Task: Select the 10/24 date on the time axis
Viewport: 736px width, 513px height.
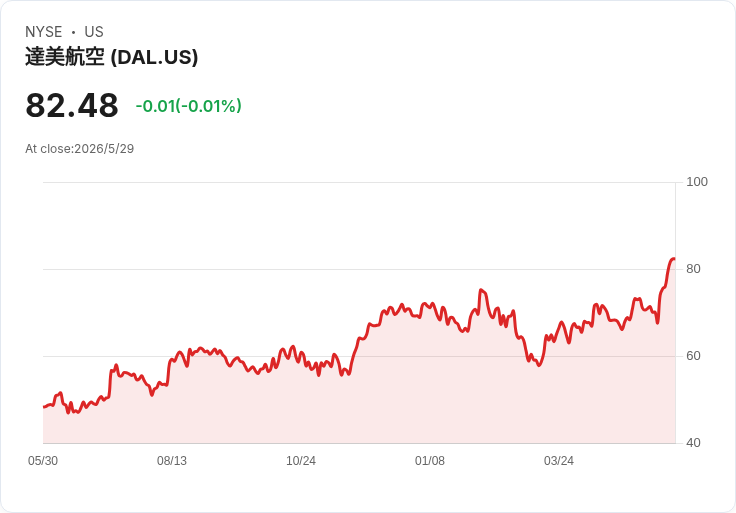Action: pos(301,461)
